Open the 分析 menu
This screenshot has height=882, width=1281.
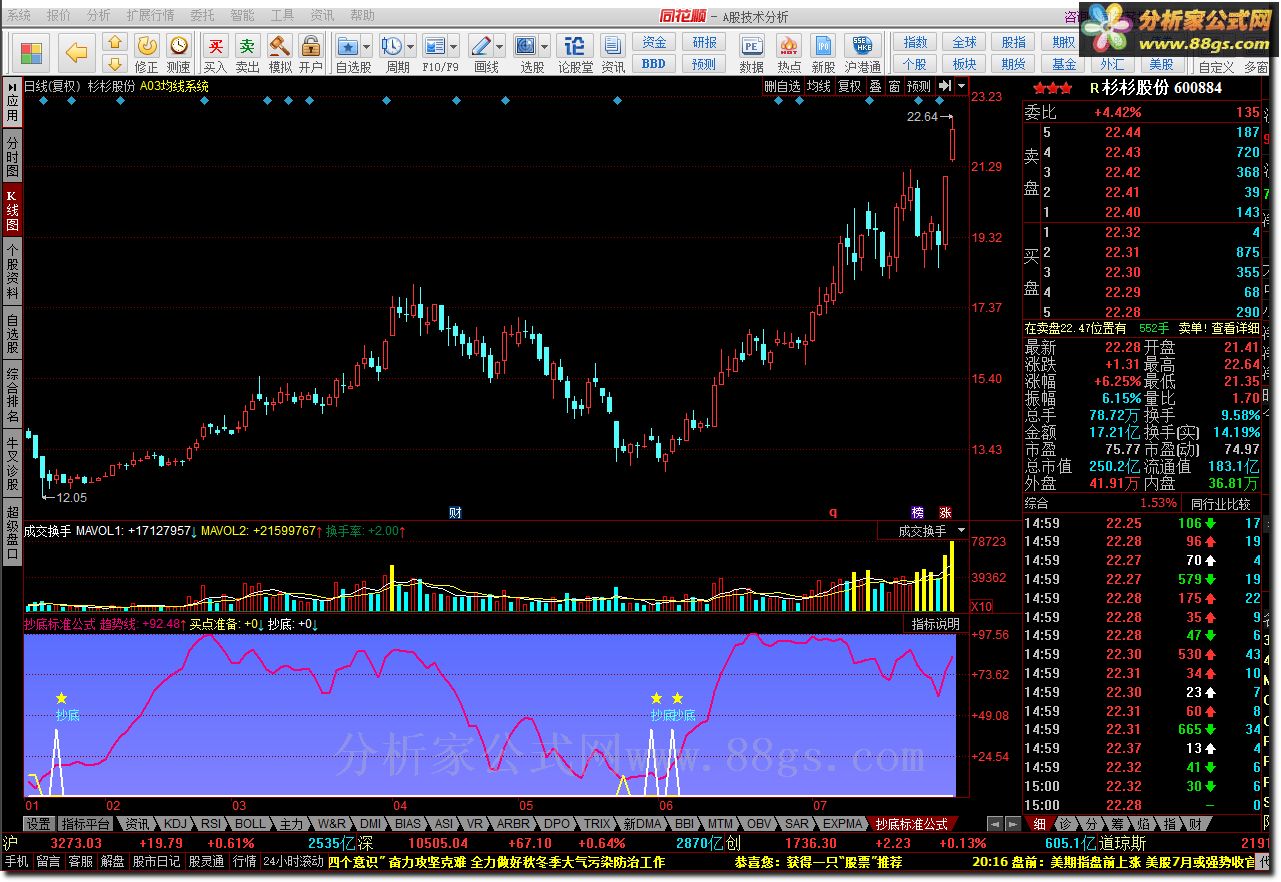(99, 15)
